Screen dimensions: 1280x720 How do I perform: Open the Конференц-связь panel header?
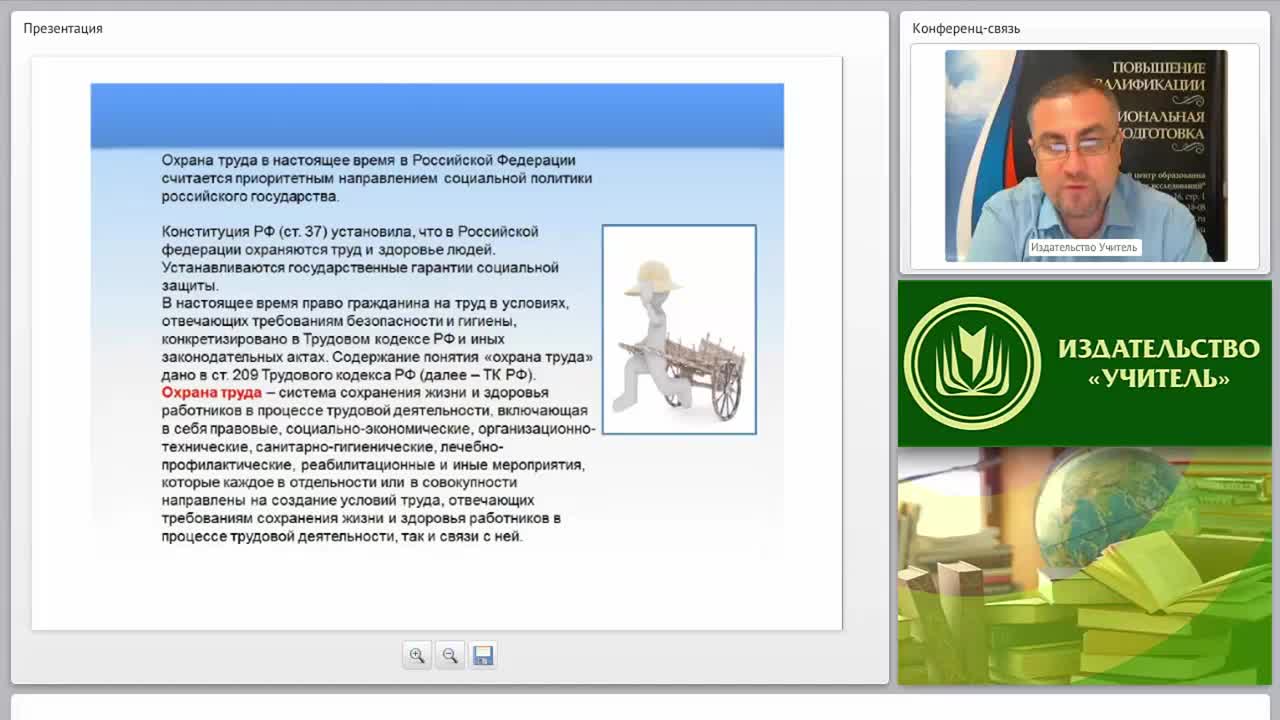966,28
